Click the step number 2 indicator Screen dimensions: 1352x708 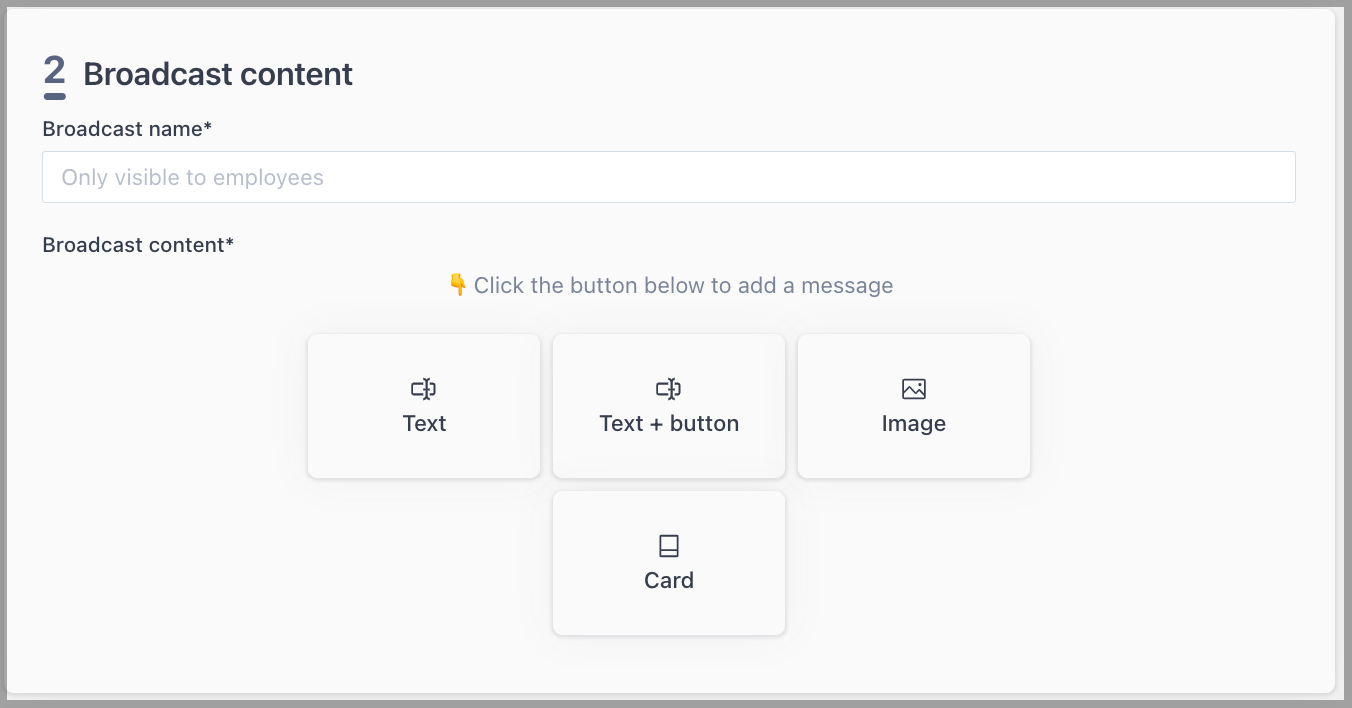click(x=54, y=76)
